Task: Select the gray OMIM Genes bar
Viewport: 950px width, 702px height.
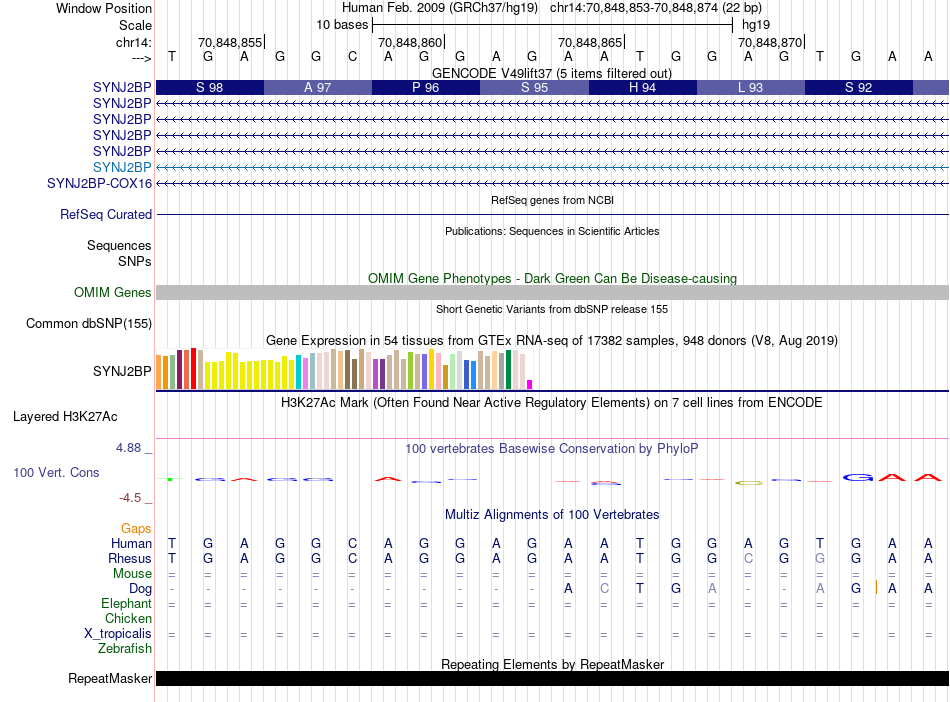Action: pos(552,292)
